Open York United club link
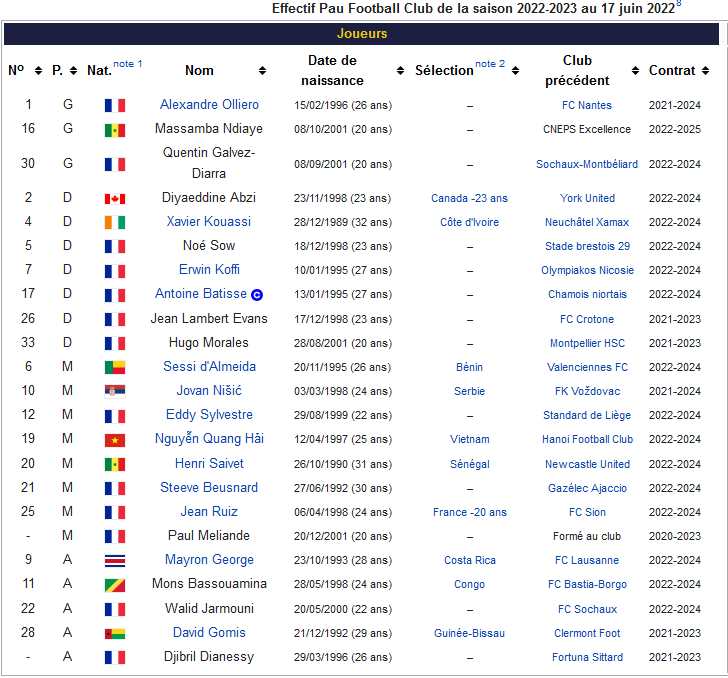 click(x=587, y=198)
